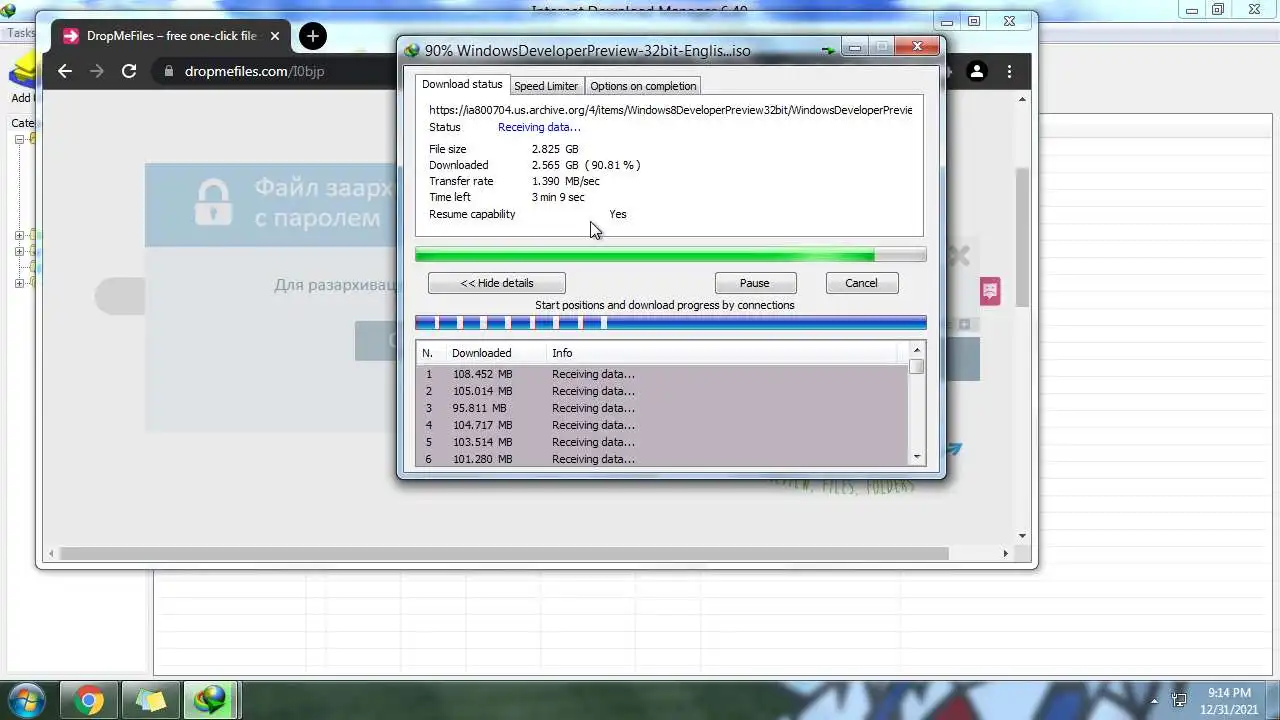
Task: Click down arrow of connections list scrollbar
Action: pyautogui.click(x=917, y=457)
